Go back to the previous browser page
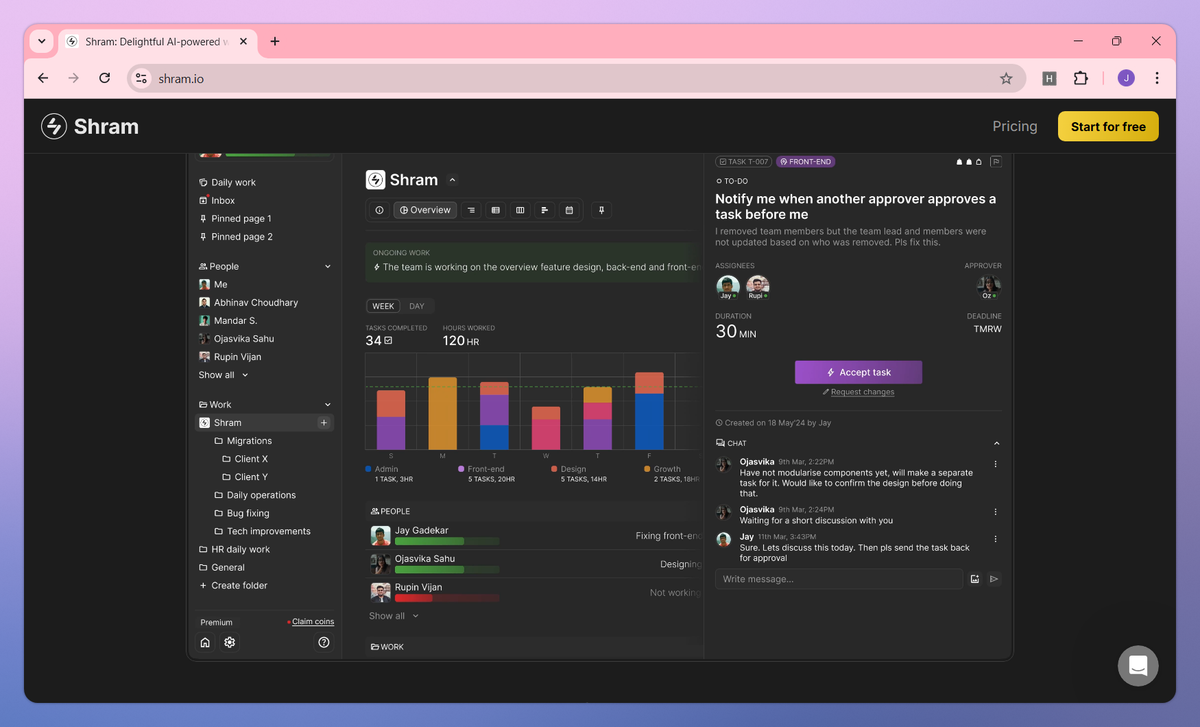 pyautogui.click(x=42, y=78)
